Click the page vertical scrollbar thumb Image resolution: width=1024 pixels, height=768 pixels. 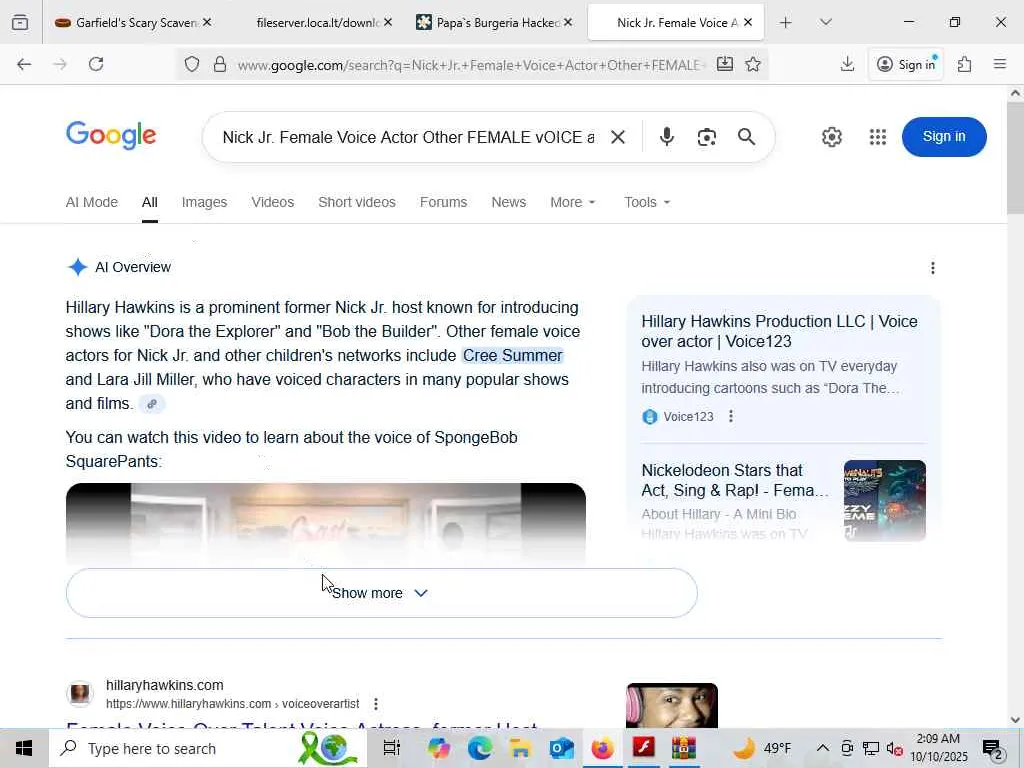(x=1015, y=157)
